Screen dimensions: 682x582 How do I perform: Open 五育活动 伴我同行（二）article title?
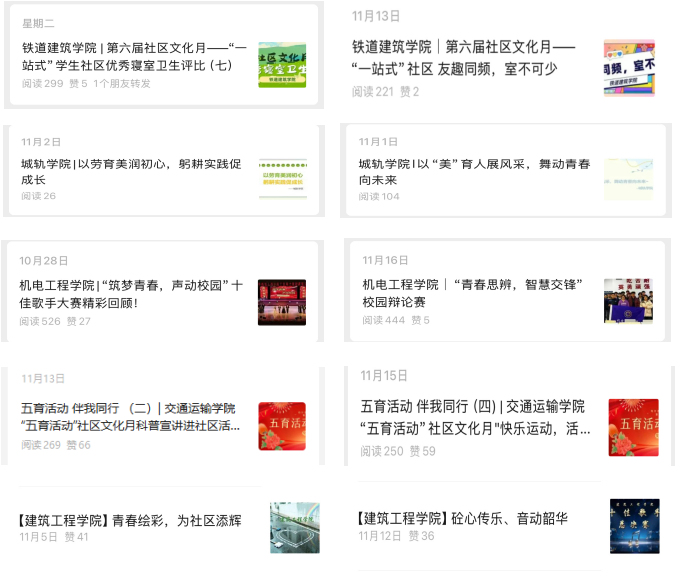[131, 416]
